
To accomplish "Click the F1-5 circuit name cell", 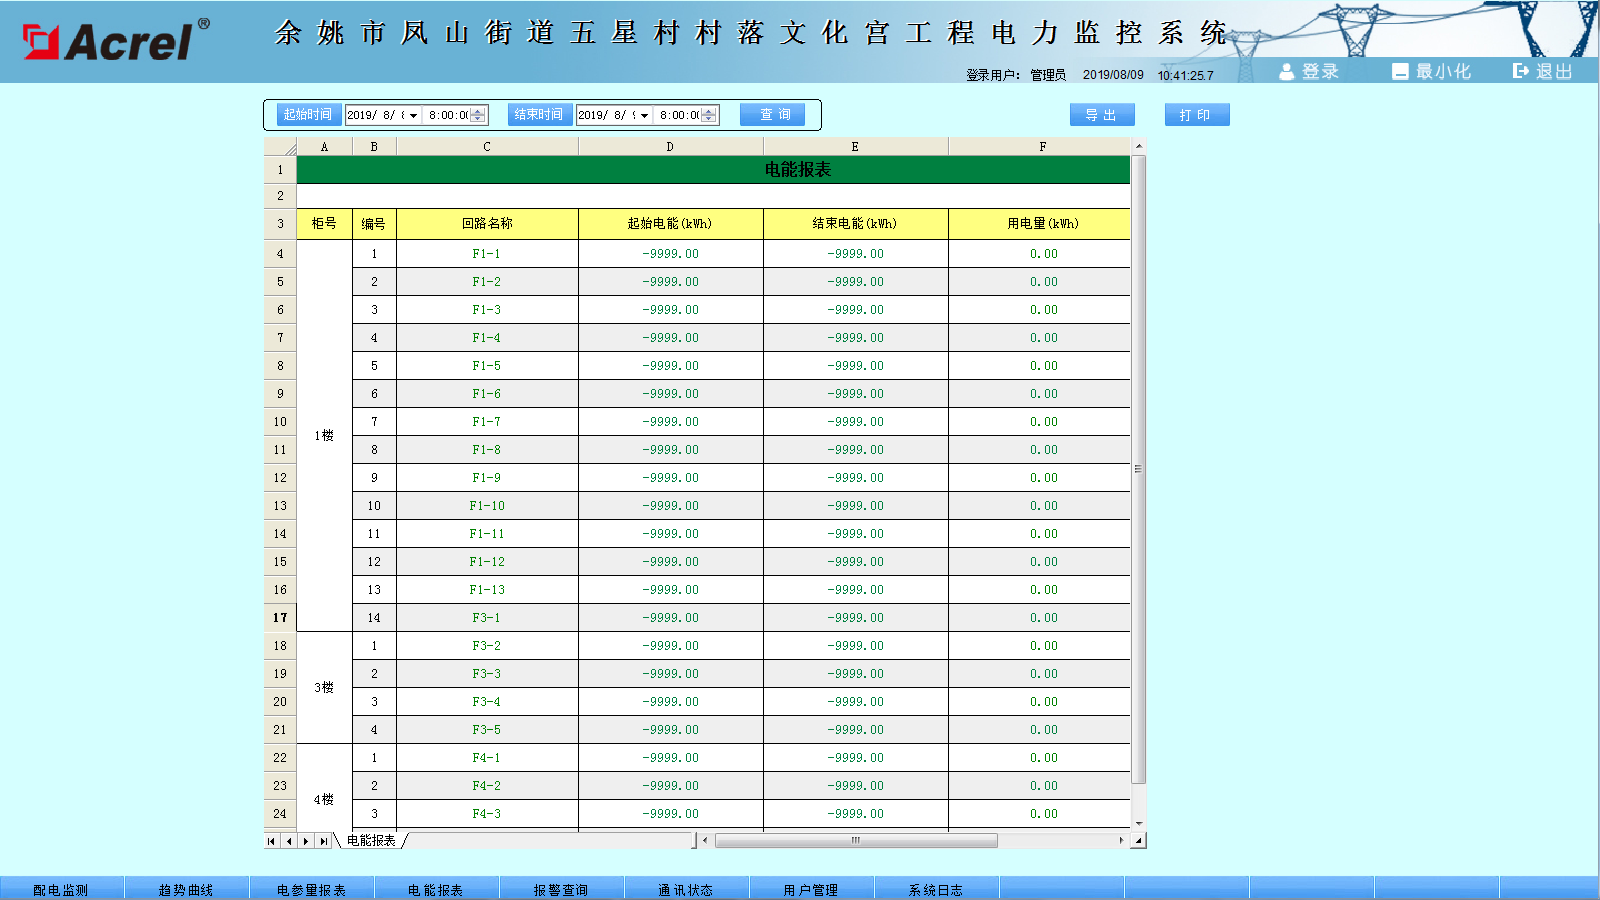I will [x=487, y=366].
